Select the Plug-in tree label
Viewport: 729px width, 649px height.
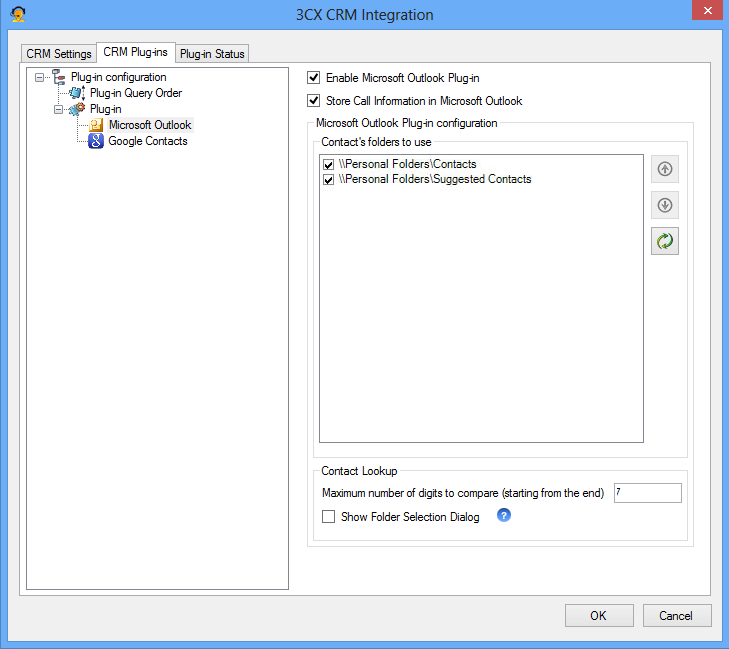(106, 109)
